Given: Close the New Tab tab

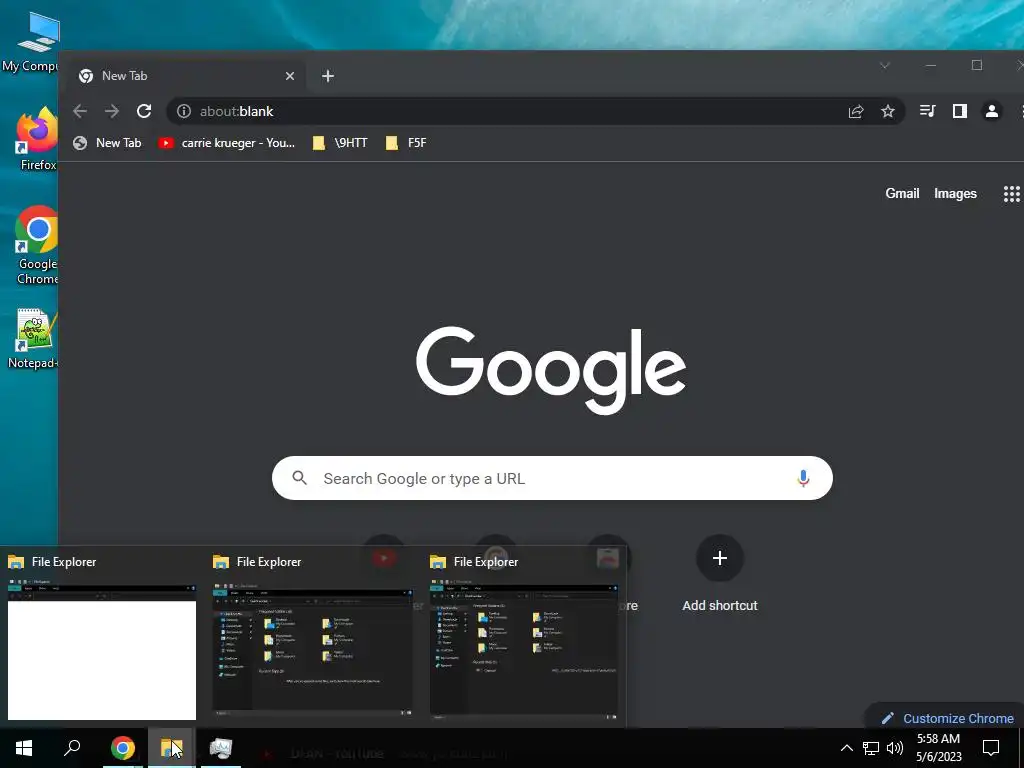Looking at the screenshot, I should coord(290,76).
